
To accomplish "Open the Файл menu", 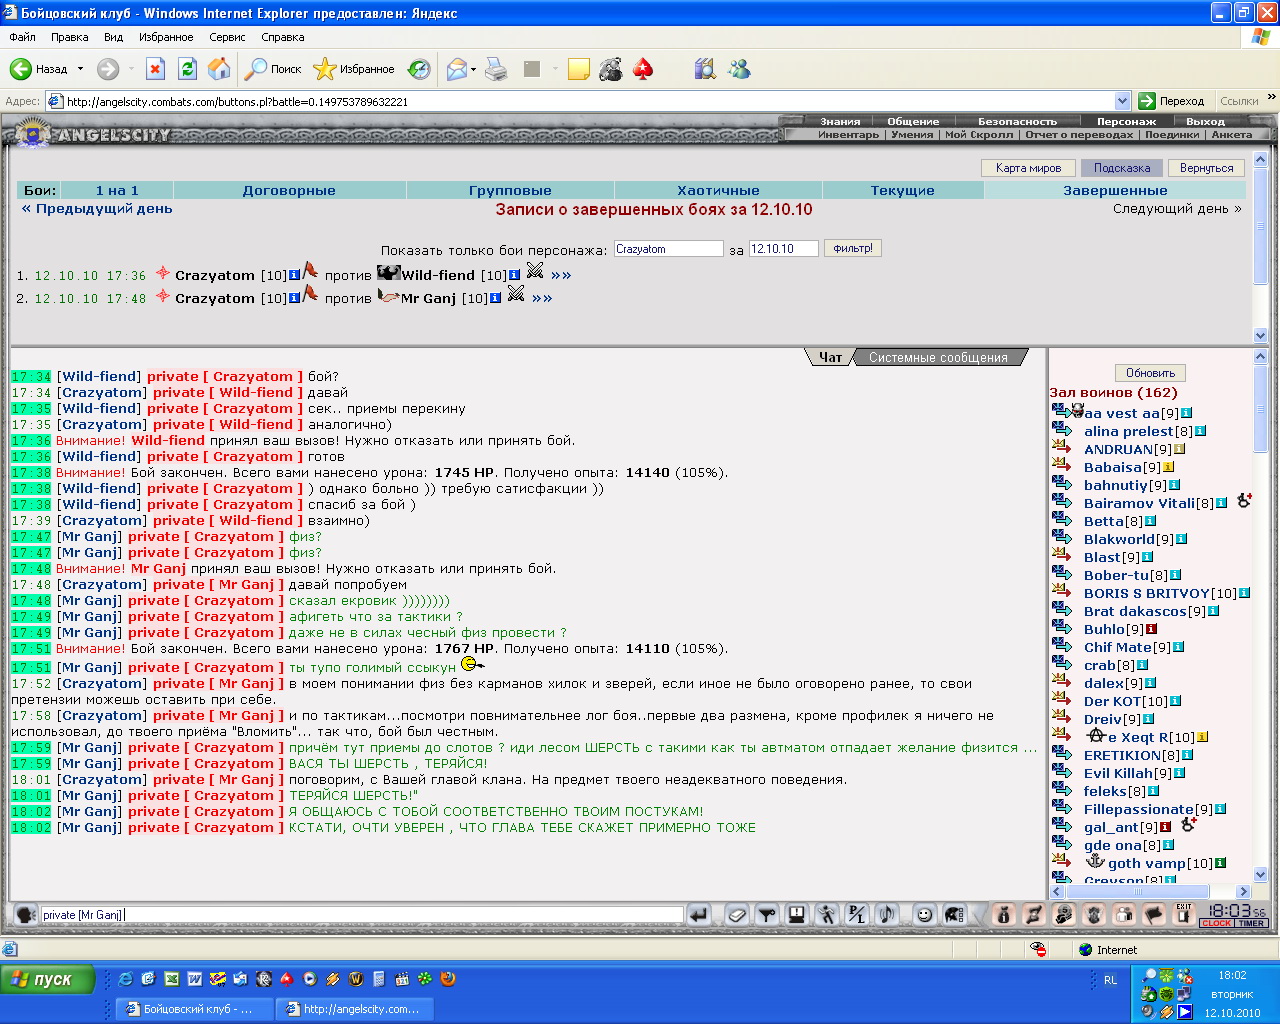I will click(x=23, y=37).
